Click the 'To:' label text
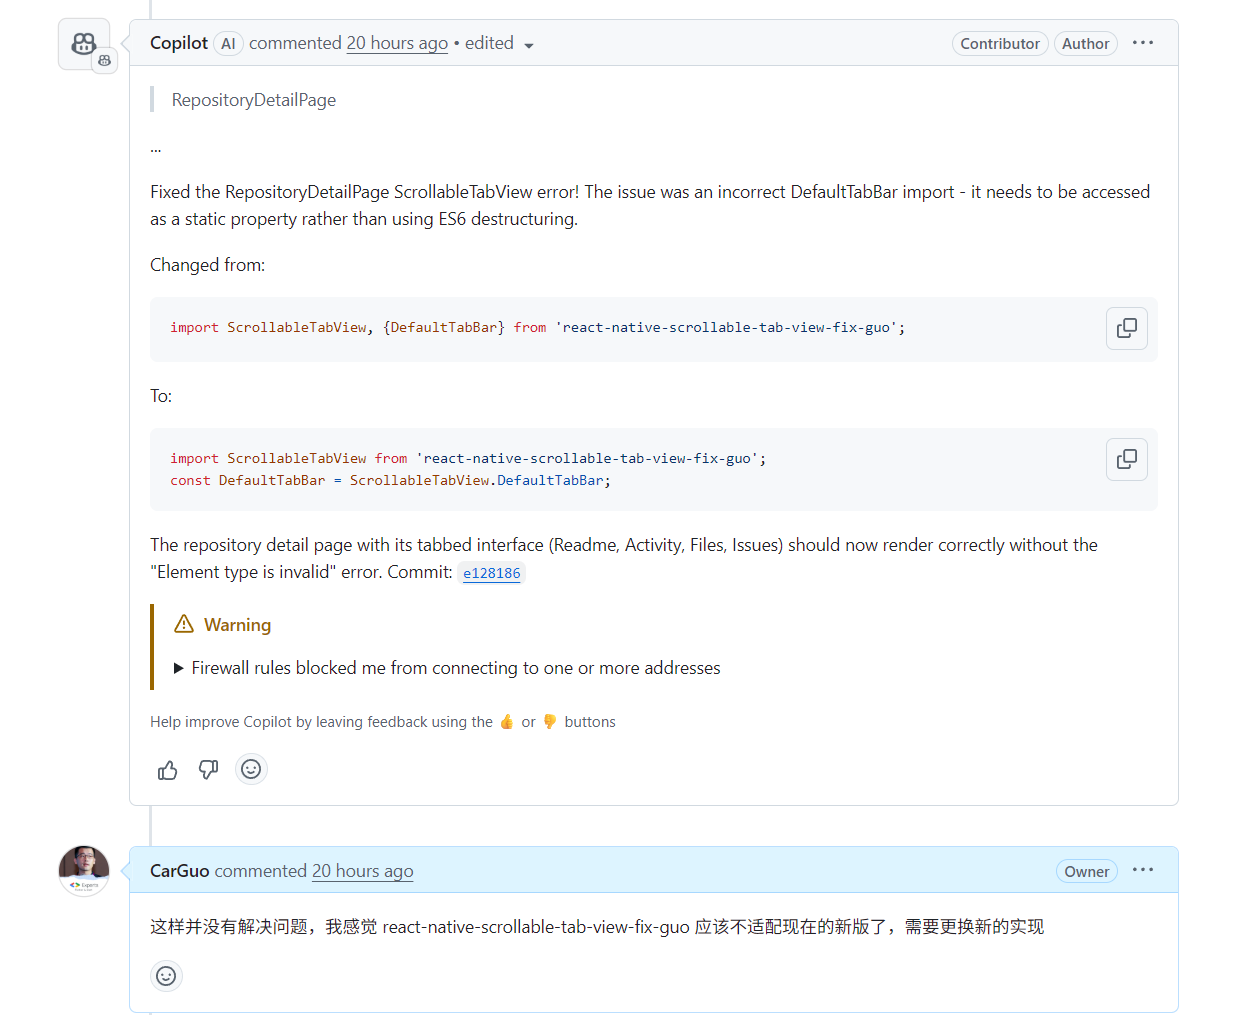 point(161,396)
